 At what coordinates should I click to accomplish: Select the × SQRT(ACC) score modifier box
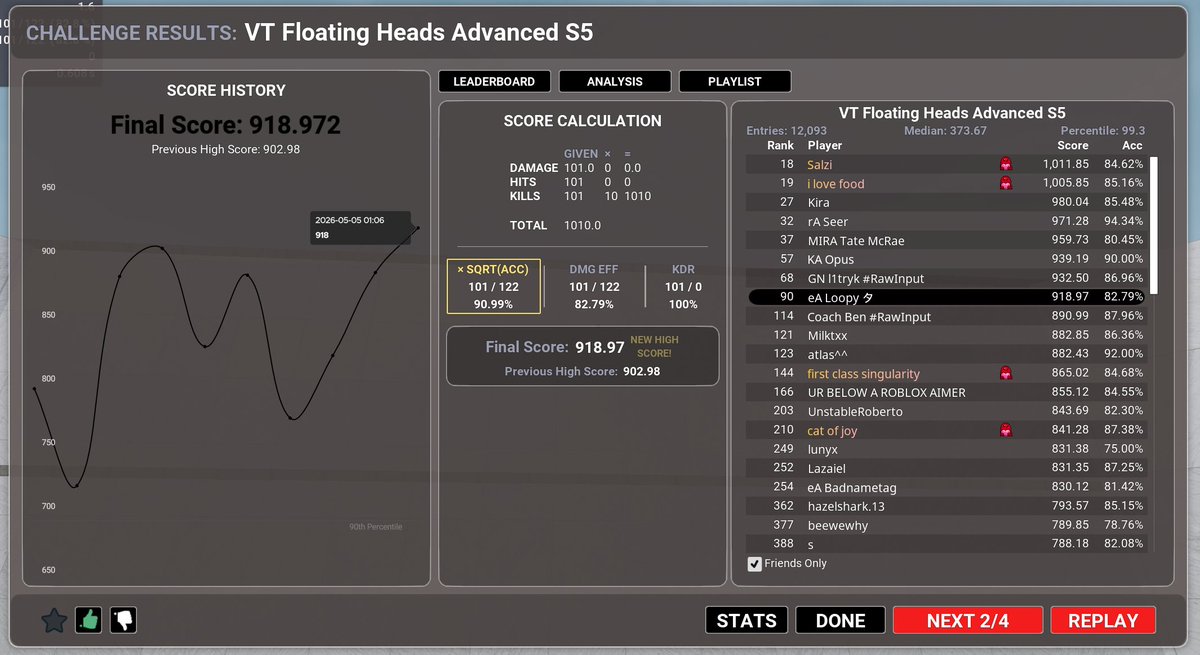(x=493, y=286)
